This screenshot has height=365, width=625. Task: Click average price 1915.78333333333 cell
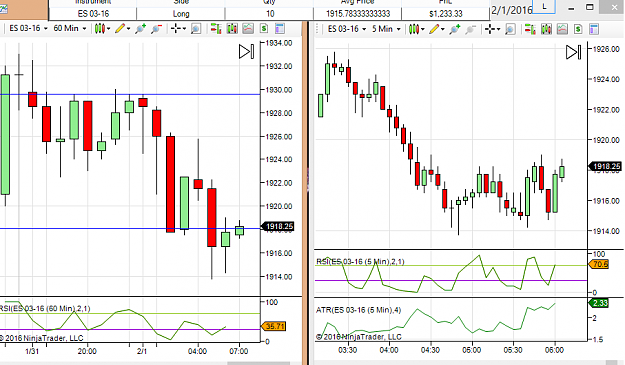358,14
